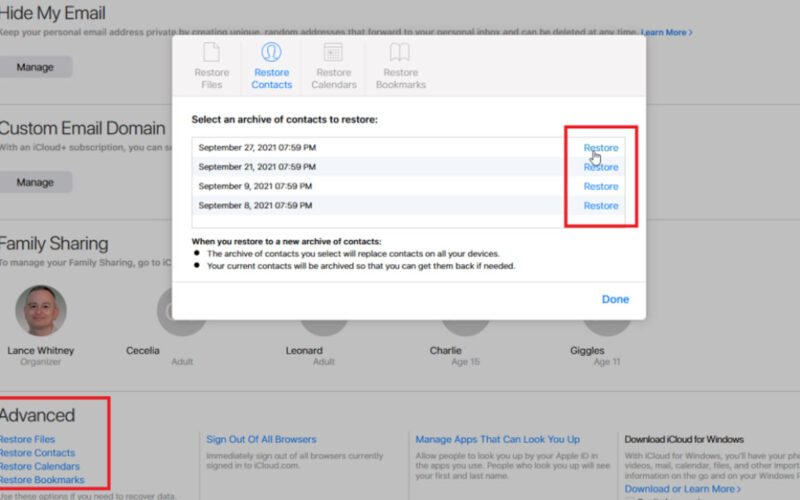
Task: Select September 9, 2021 07:59 PM row text
Action: (255, 186)
